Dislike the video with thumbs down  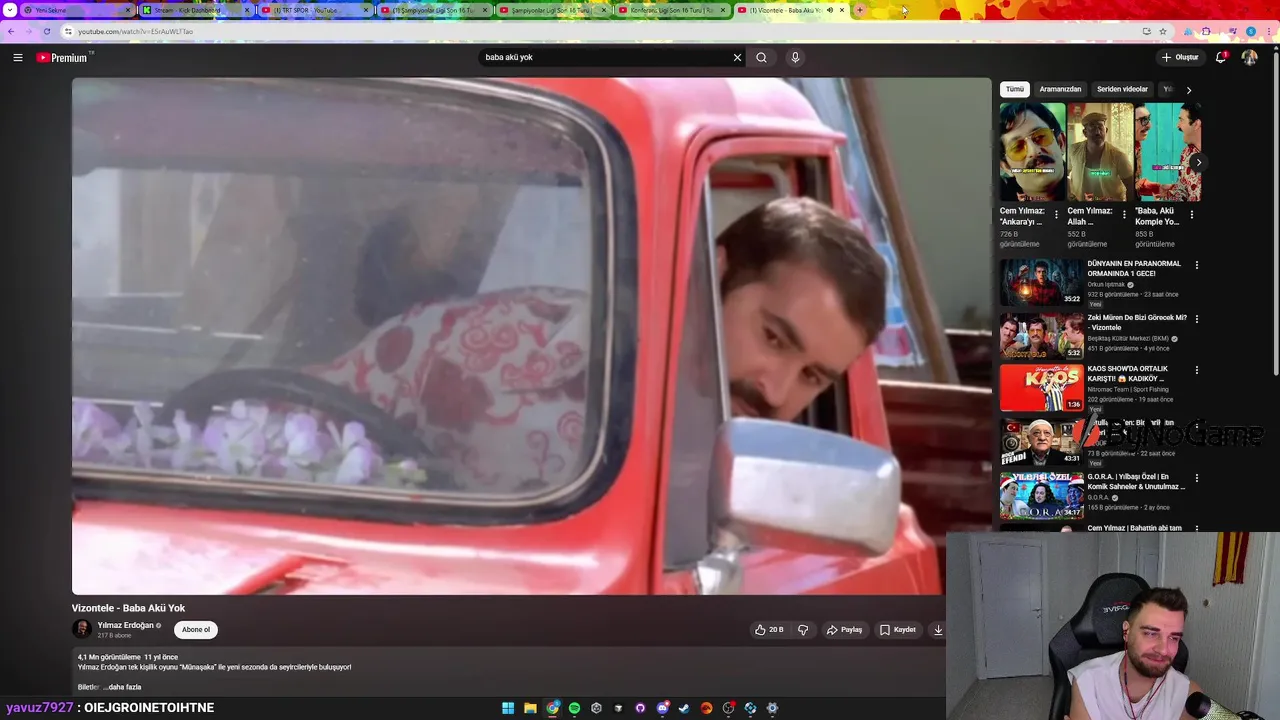(x=802, y=630)
